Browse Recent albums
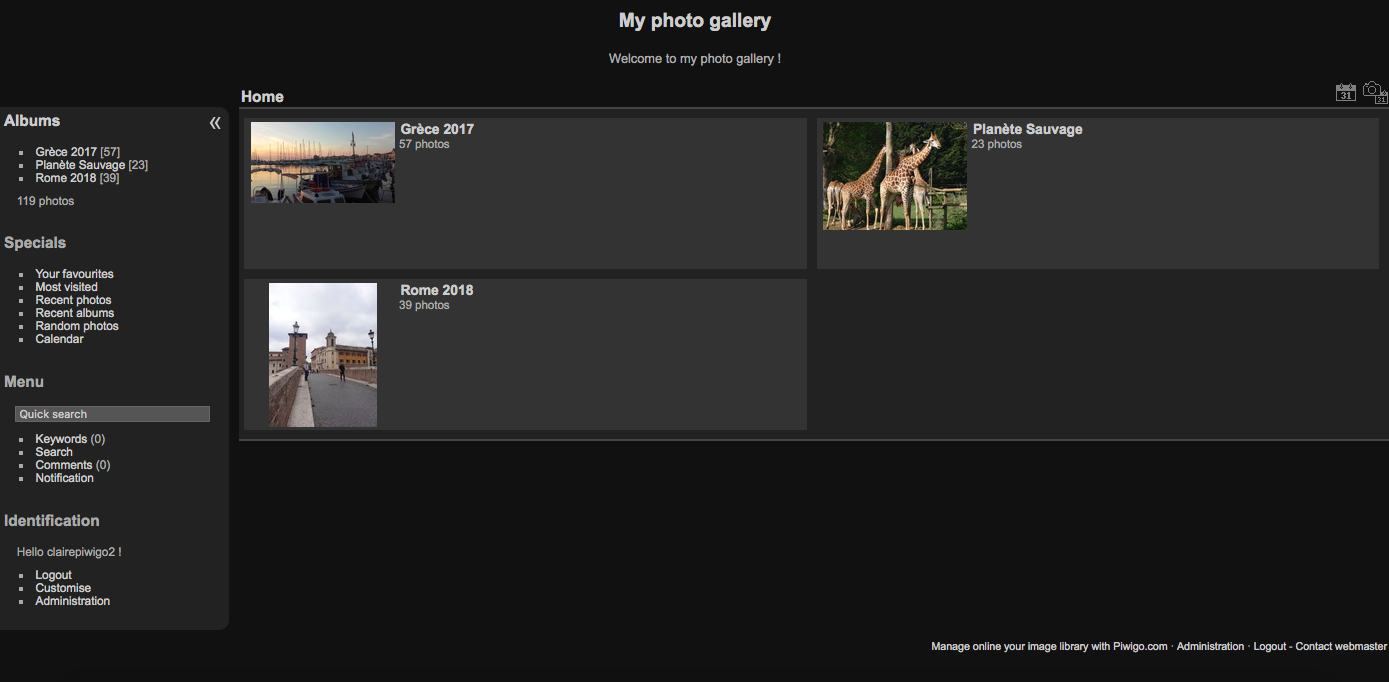The height and width of the screenshot is (682, 1389). (x=74, y=312)
